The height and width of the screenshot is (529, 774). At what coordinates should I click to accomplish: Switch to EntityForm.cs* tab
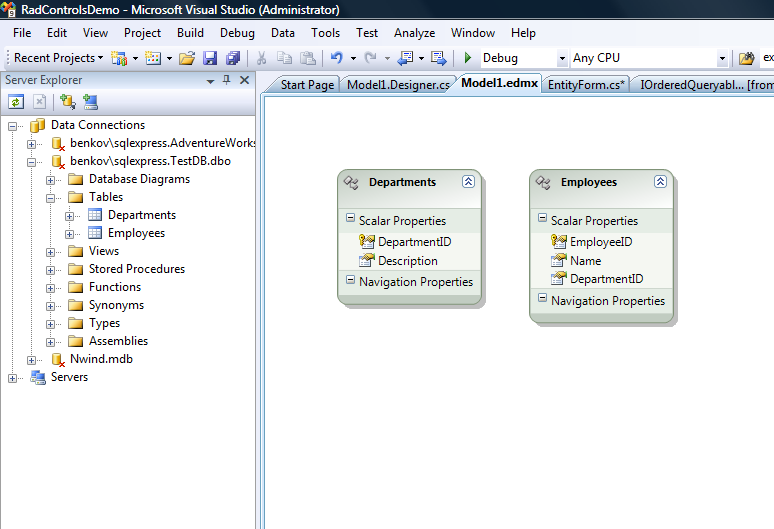(586, 85)
